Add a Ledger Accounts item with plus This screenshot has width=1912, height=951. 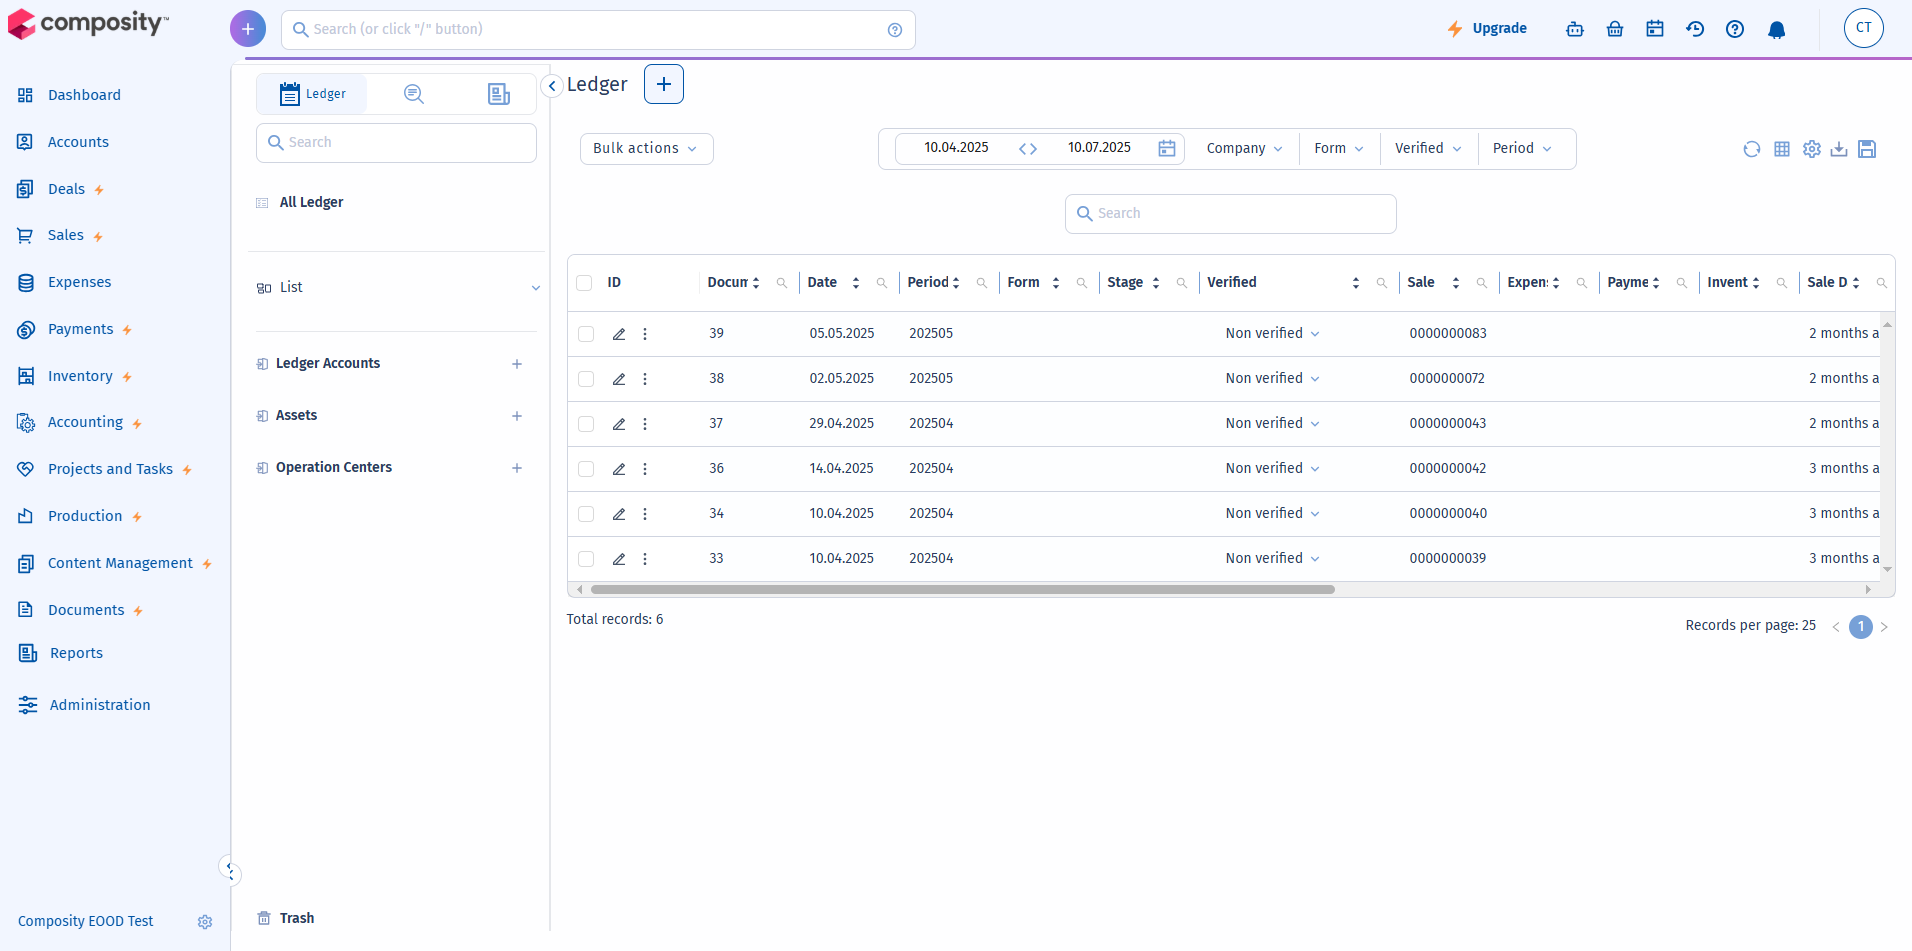[x=517, y=364]
